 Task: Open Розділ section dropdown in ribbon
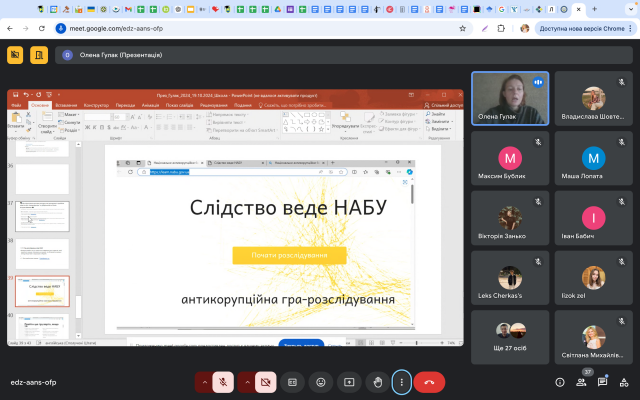69,130
